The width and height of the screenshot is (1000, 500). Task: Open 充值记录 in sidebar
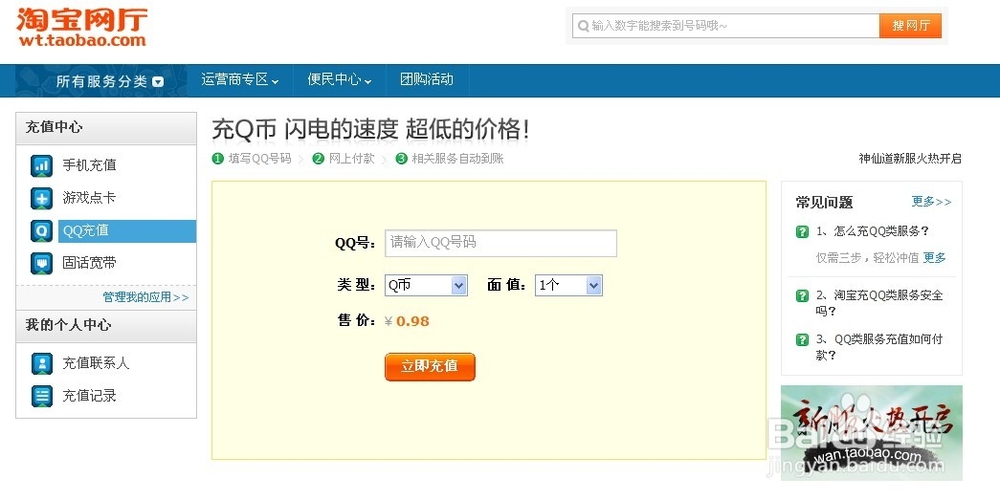[89, 396]
